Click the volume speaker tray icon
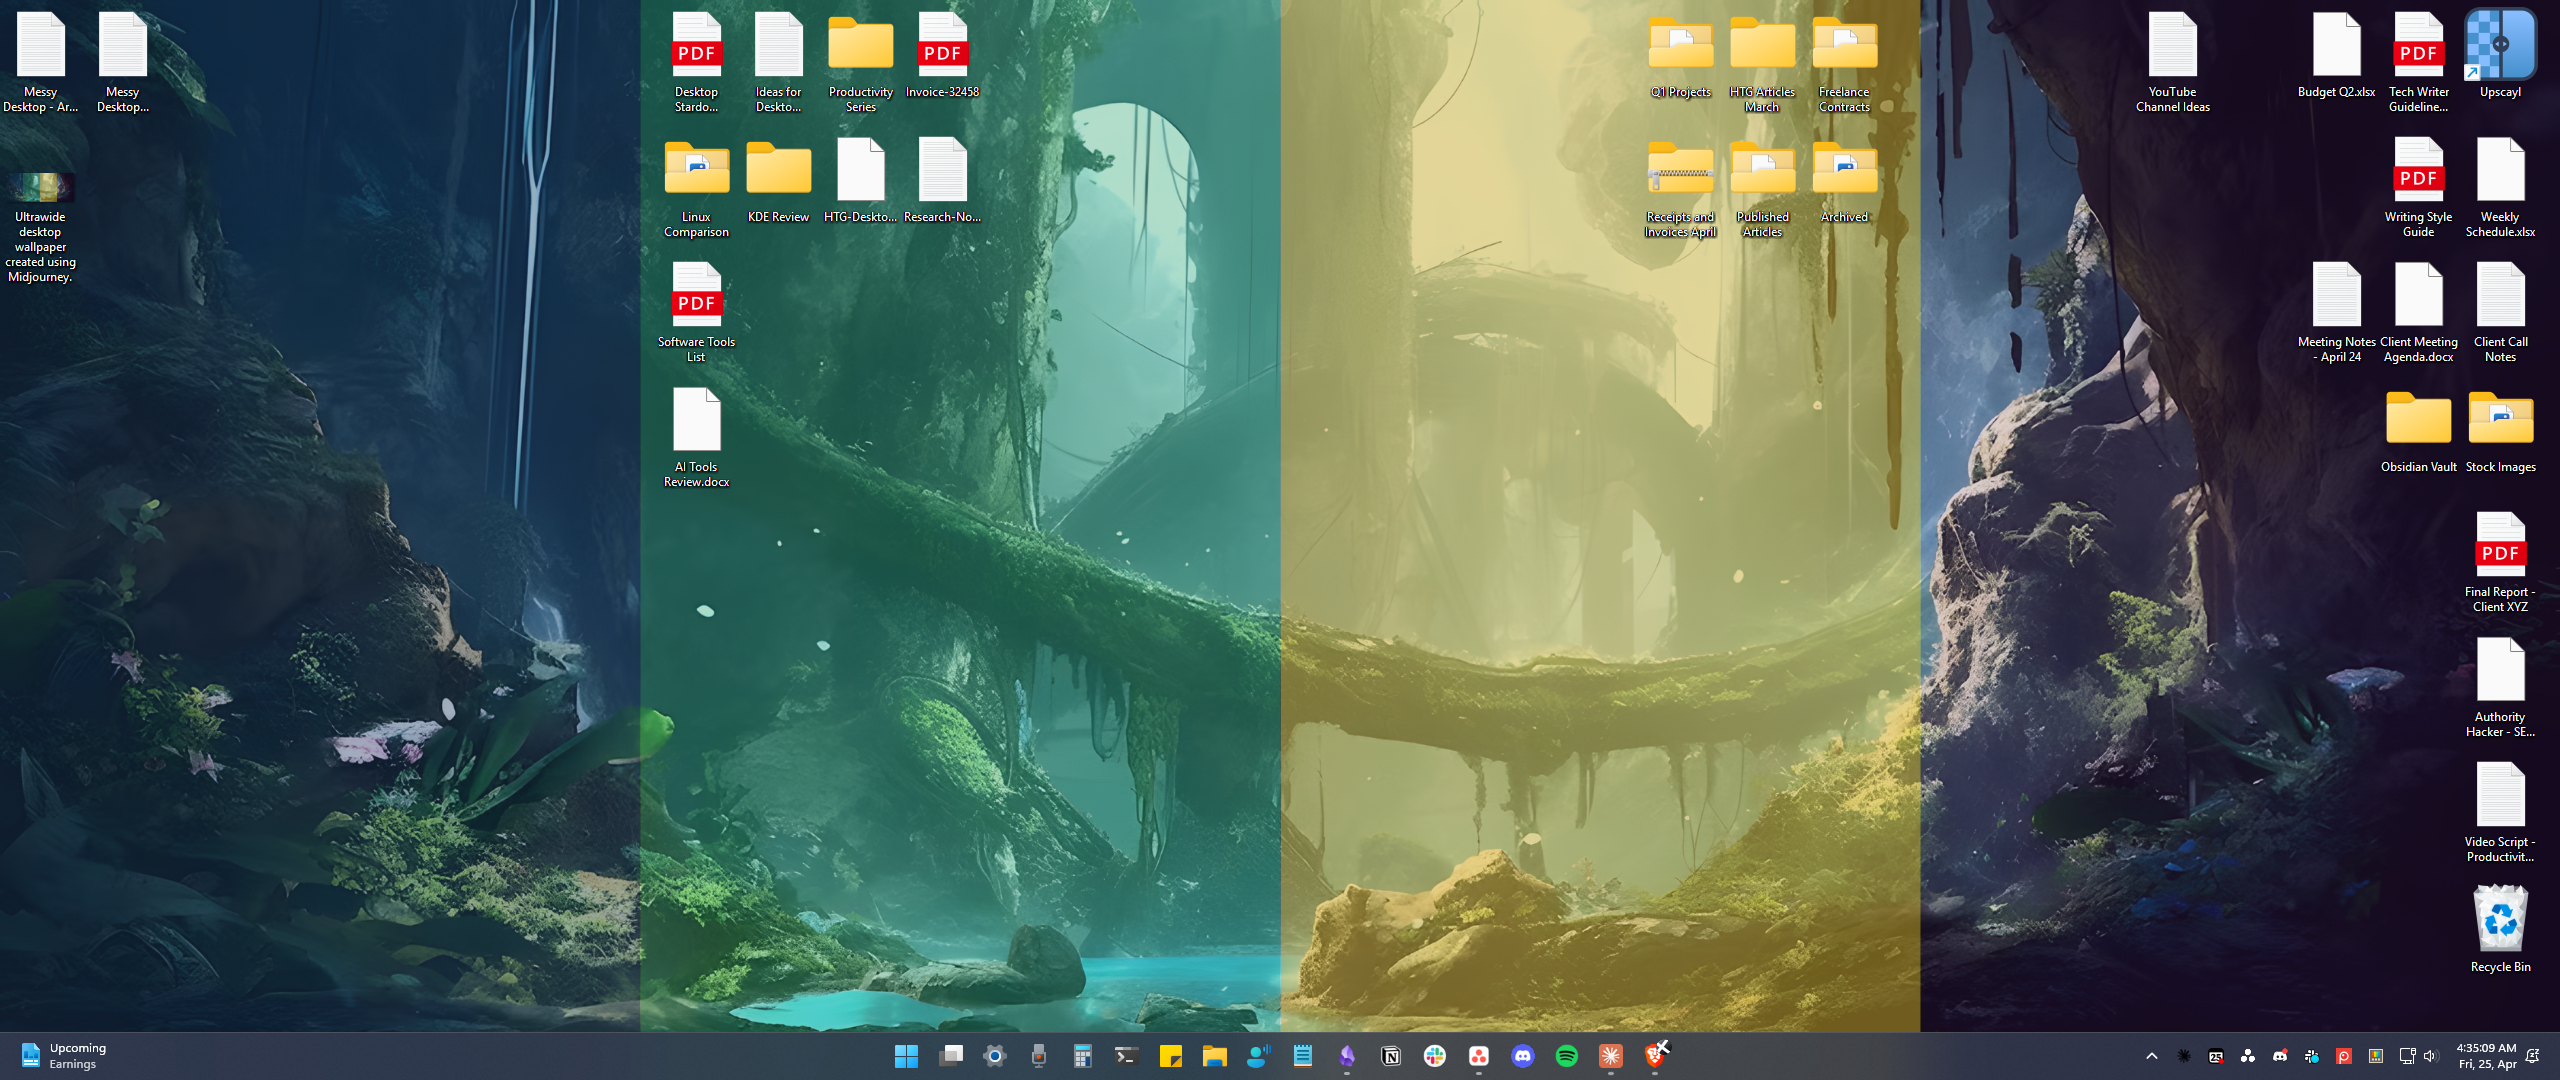The height and width of the screenshot is (1080, 2560). (x=2431, y=1056)
